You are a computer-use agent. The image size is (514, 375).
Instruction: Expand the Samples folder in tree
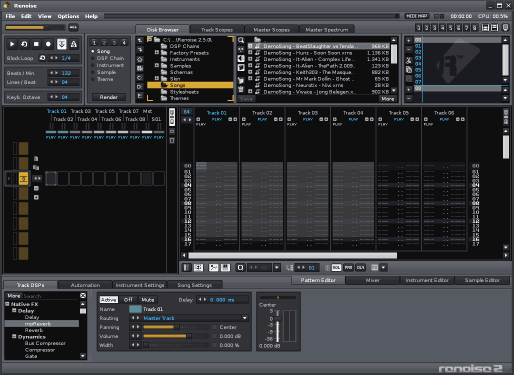pos(157,66)
